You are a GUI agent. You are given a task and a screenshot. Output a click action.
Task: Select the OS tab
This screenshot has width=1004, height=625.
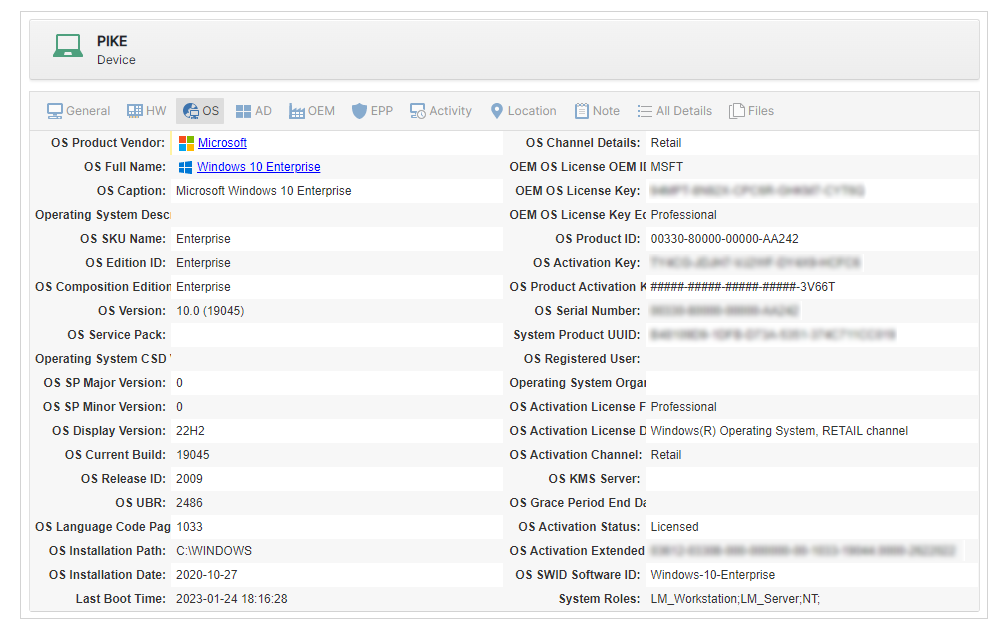click(x=200, y=111)
